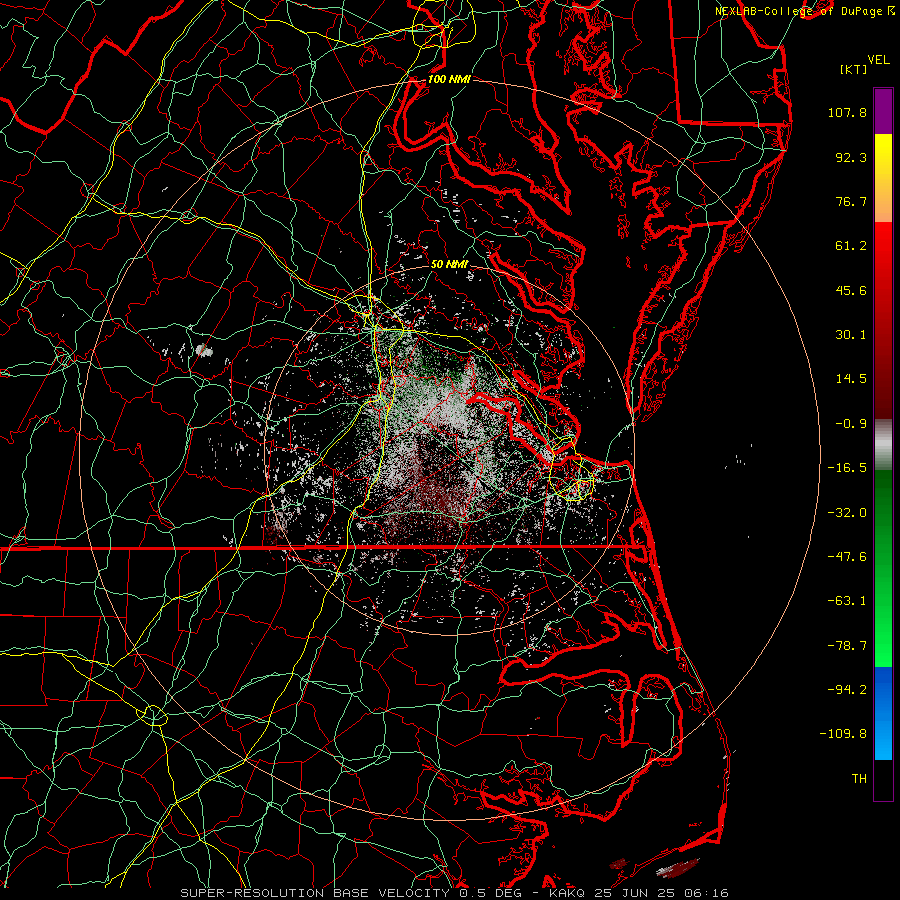Screen dimensions: 900x900
Task: Select the 61.2 legend value
Action: pyautogui.click(x=851, y=246)
